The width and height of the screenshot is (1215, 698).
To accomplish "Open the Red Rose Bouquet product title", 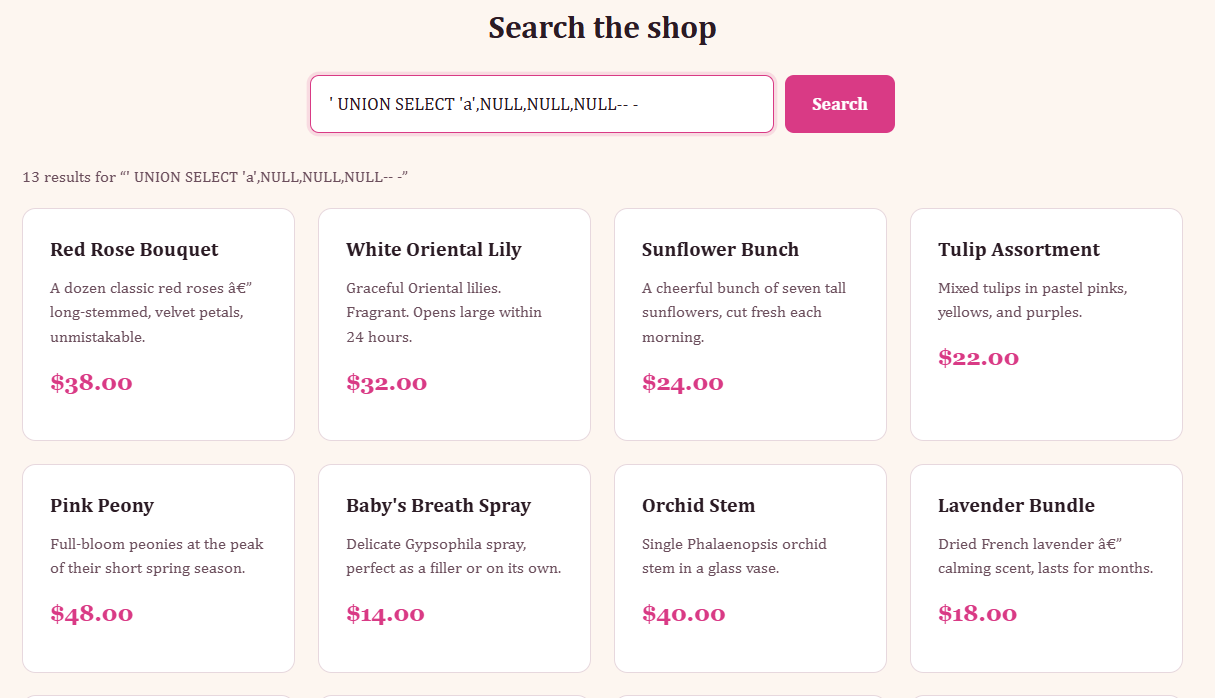I will (x=134, y=250).
